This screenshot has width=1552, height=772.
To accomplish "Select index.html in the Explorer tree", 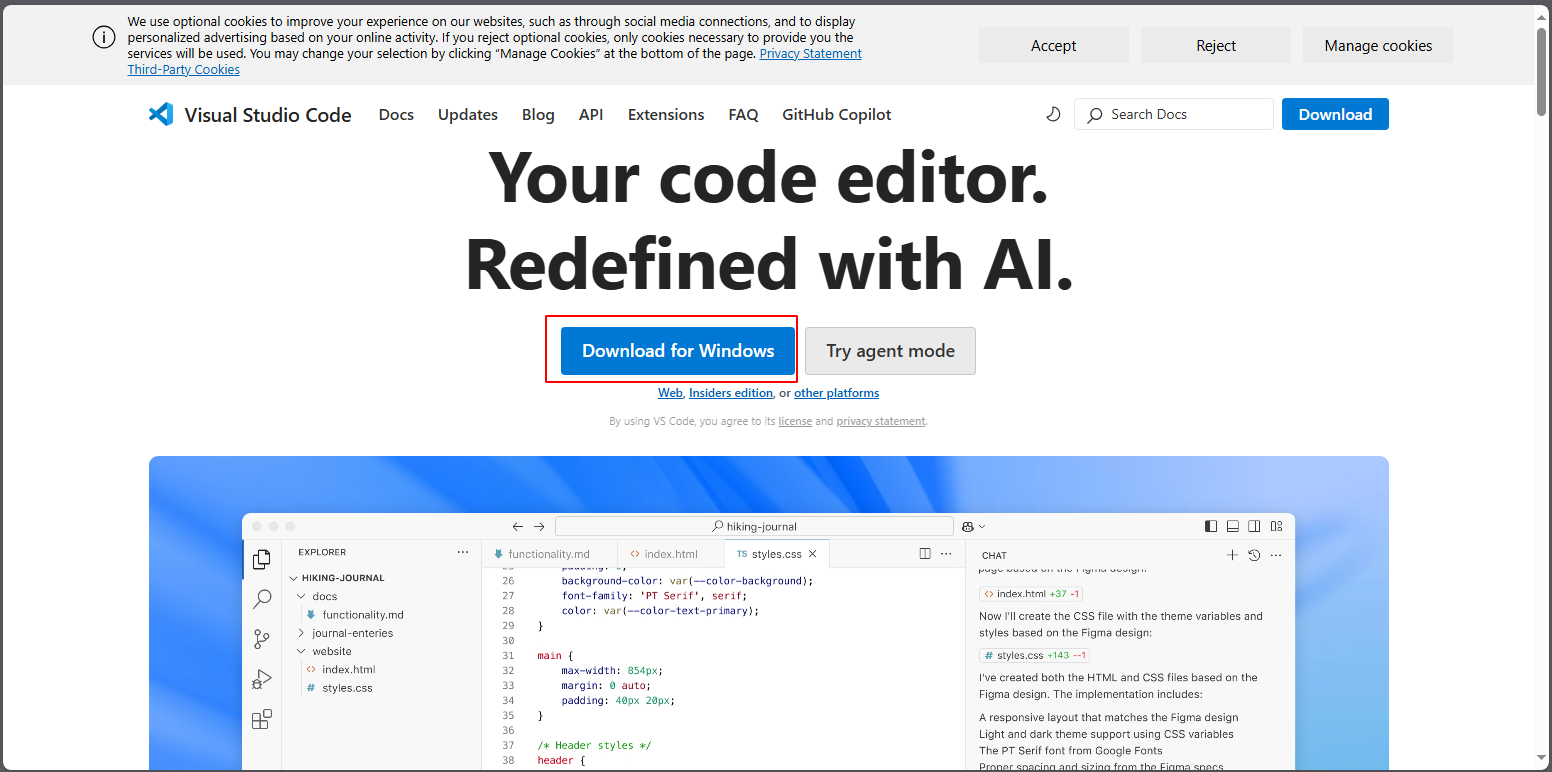I will pos(341,670).
